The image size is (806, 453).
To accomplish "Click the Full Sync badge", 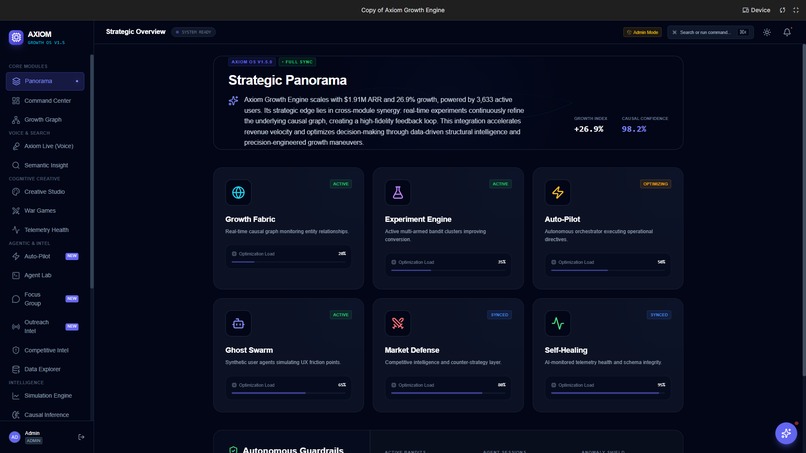I will click(297, 62).
